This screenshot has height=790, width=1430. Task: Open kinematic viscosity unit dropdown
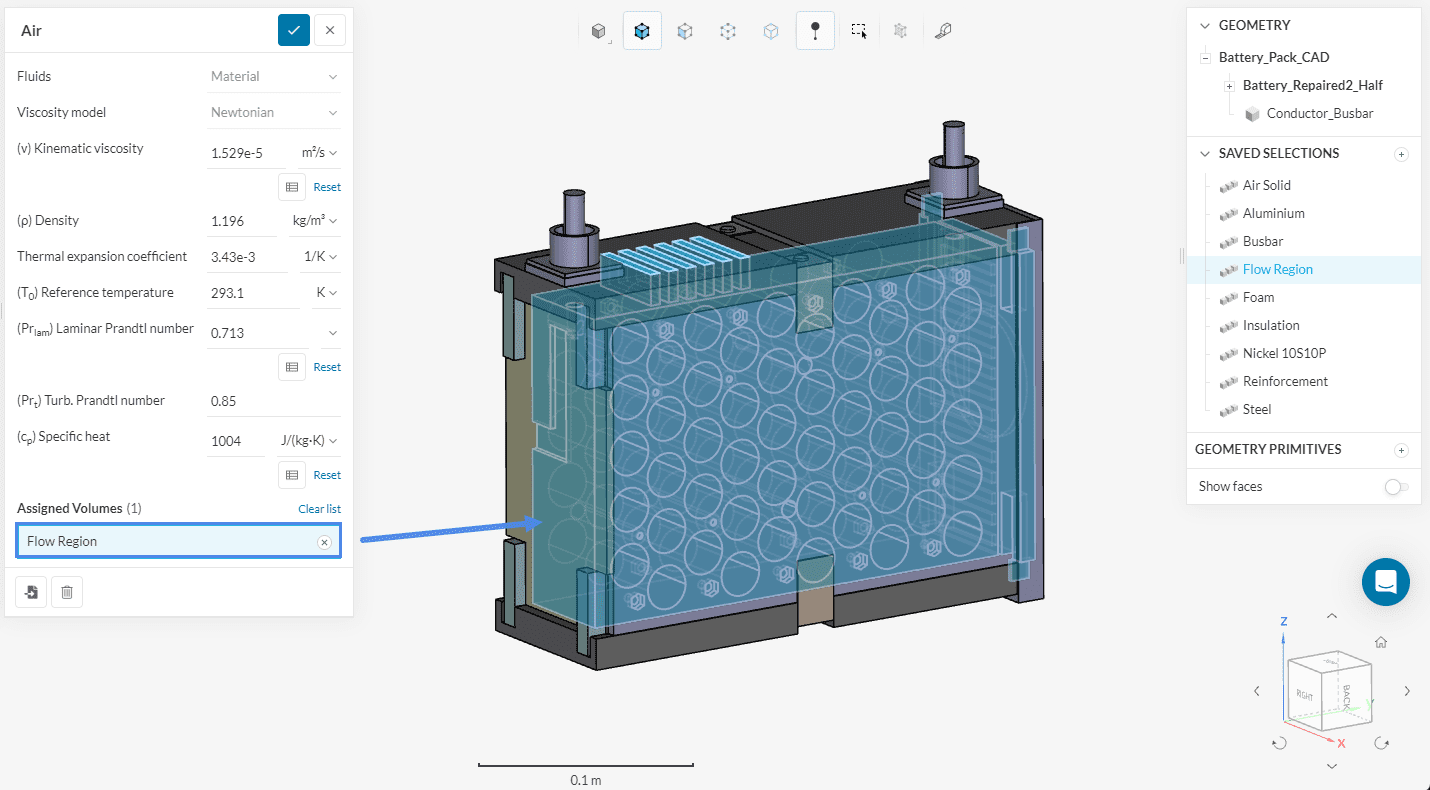click(320, 153)
